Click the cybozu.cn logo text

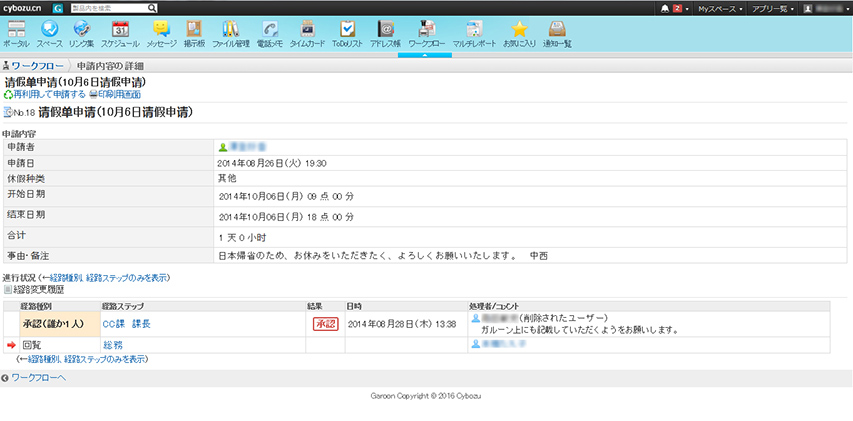click(x=23, y=8)
